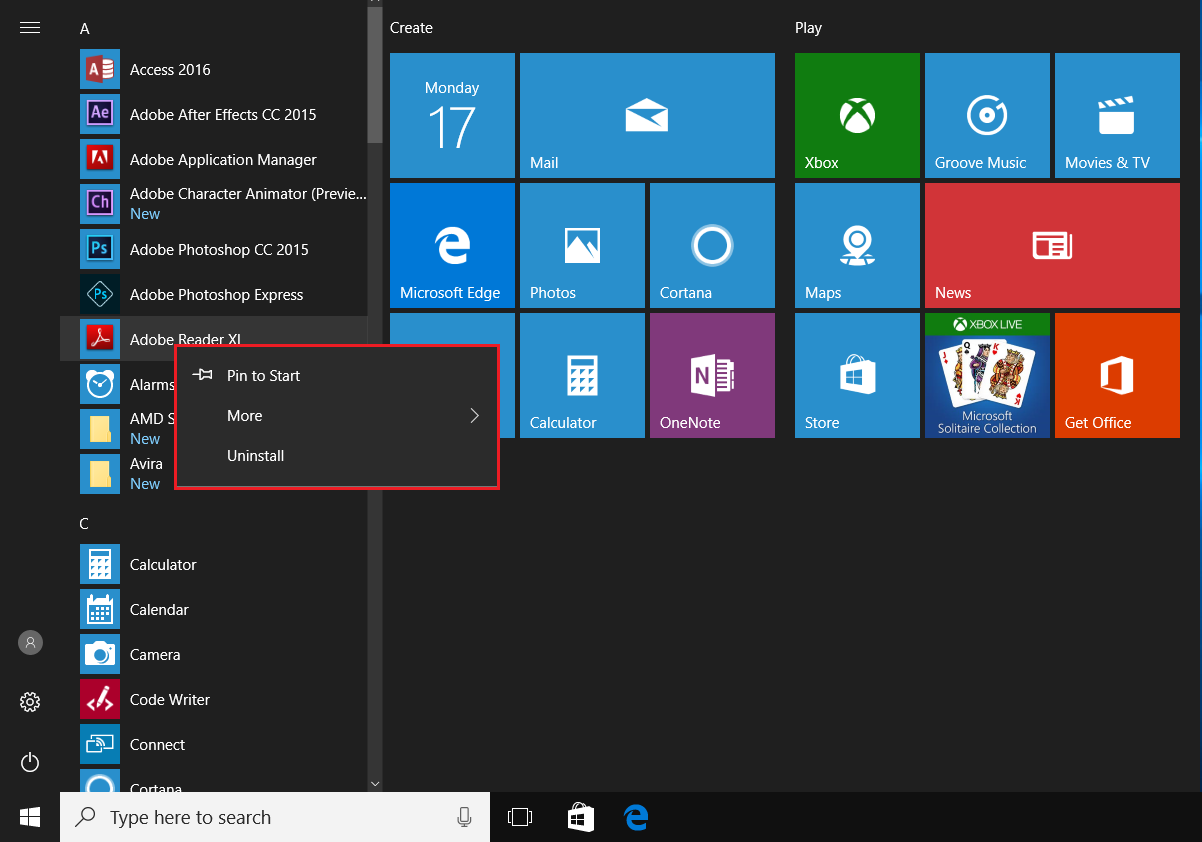The width and height of the screenshot is (1202, 842).
Task: Click the app list scroll down arrow
Action: click(375, 783)
